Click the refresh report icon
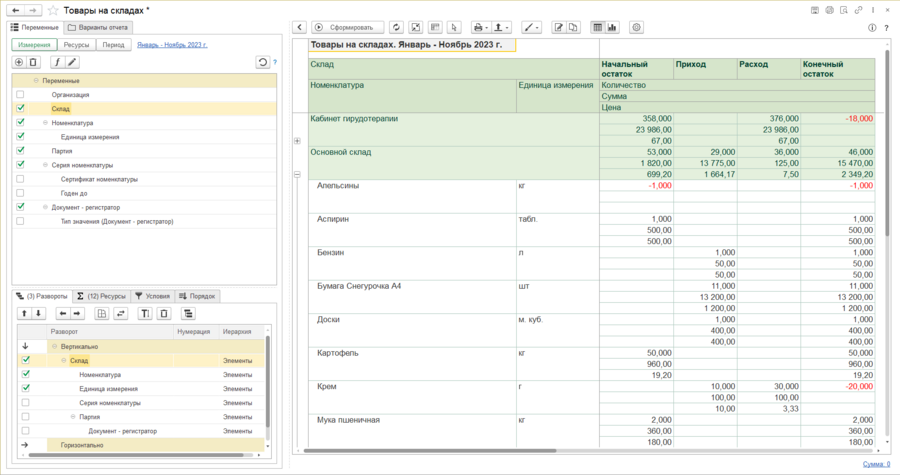 397,27
